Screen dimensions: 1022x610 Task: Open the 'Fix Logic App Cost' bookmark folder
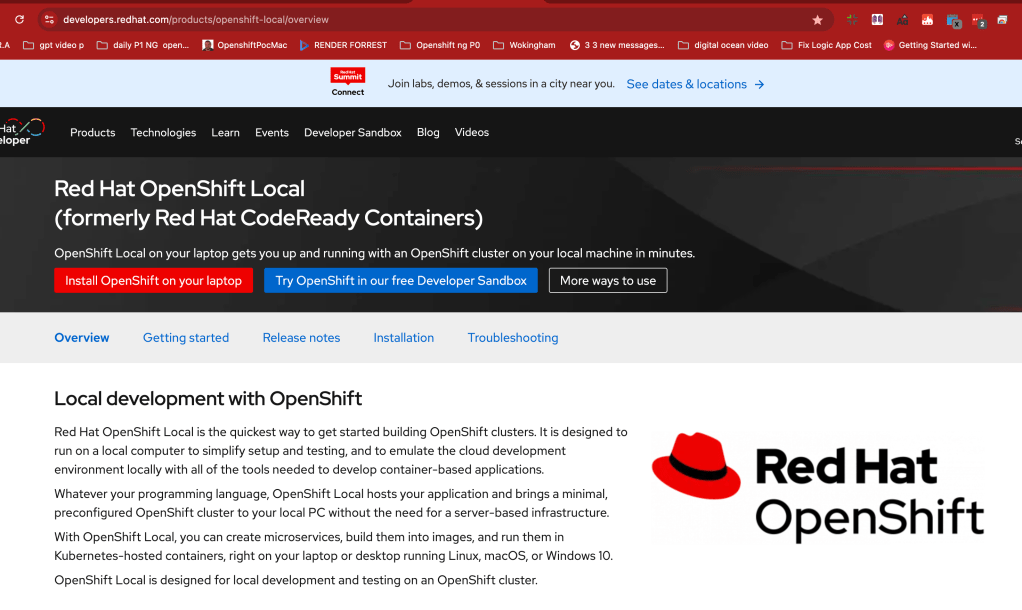[x=826, y=45]
